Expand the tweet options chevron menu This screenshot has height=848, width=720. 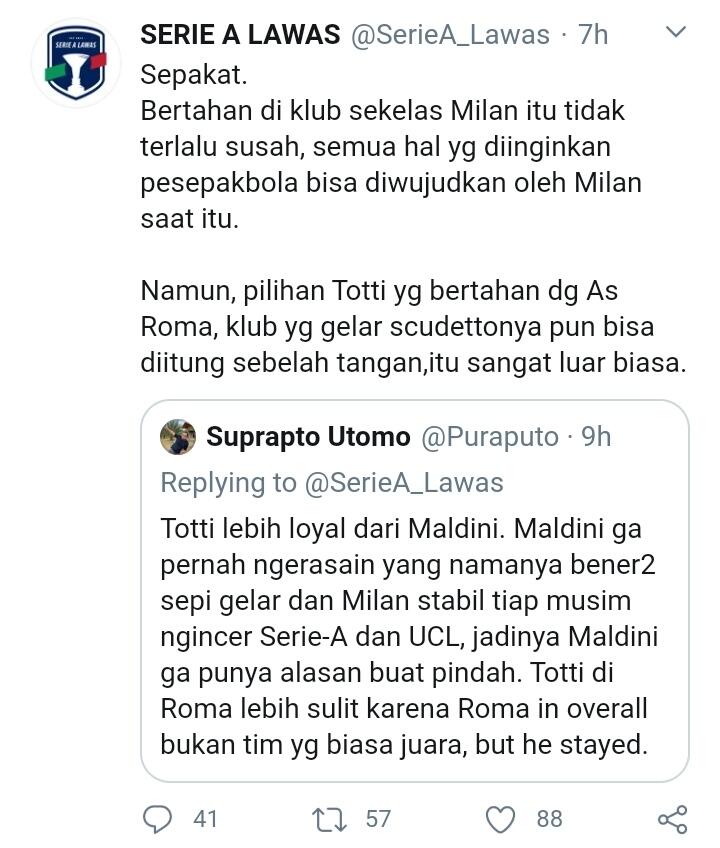tap(676, 33)
